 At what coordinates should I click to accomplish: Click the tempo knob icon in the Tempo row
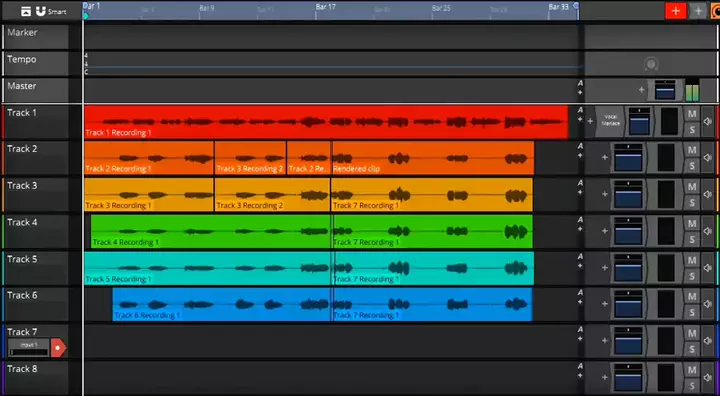(x=651, y=64)
